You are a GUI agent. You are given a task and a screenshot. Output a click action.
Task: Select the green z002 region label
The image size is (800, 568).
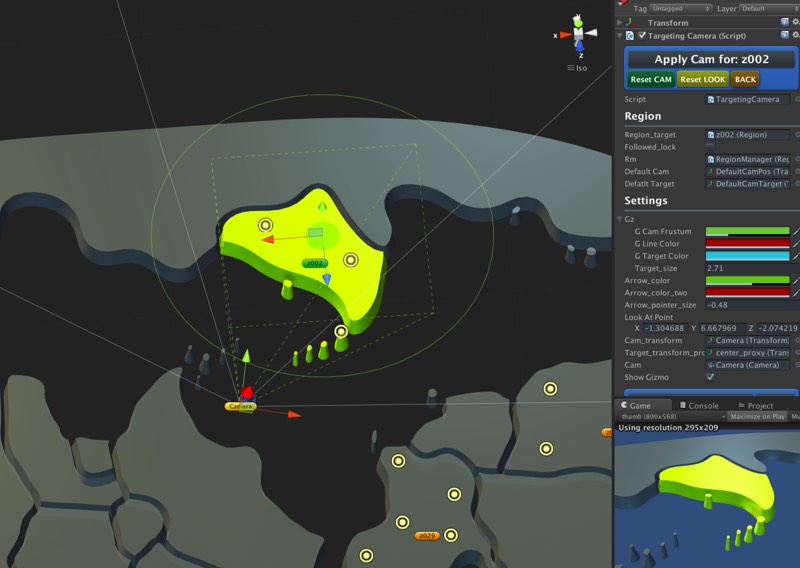point(315,263)
